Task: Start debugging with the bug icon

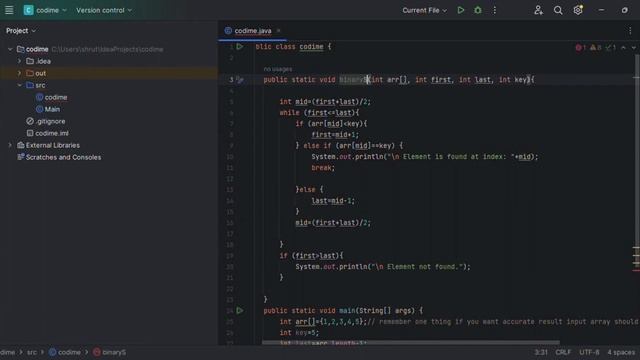Action: pos(478,10)
